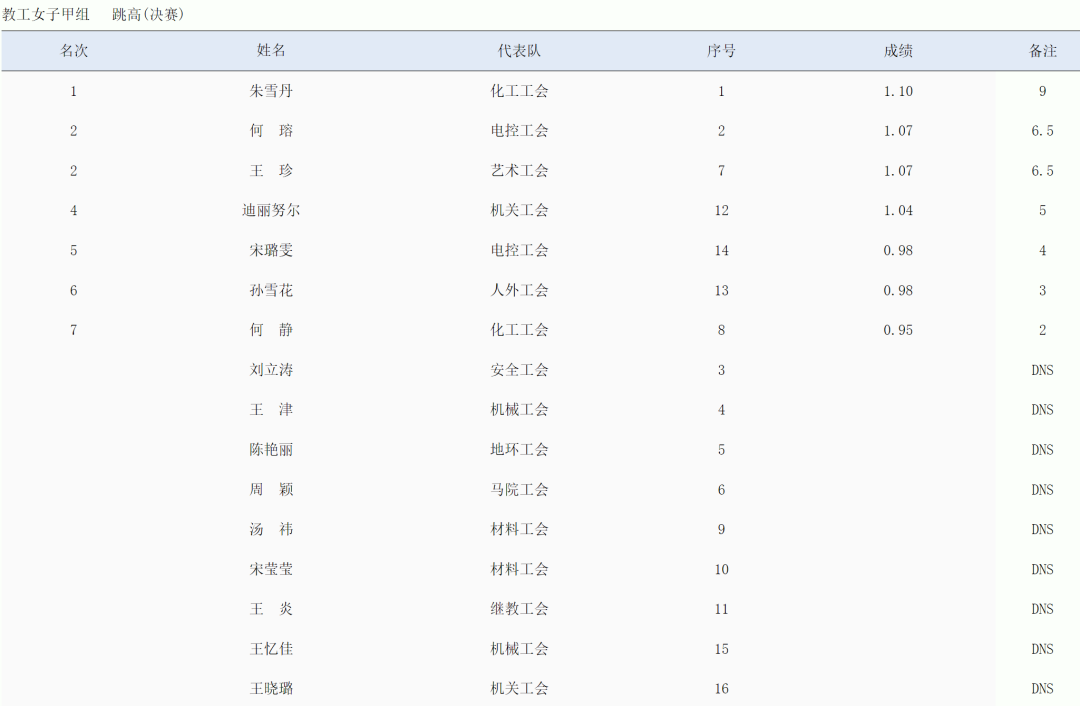
Task: Select the 代表队 column header
Action: 519,51
